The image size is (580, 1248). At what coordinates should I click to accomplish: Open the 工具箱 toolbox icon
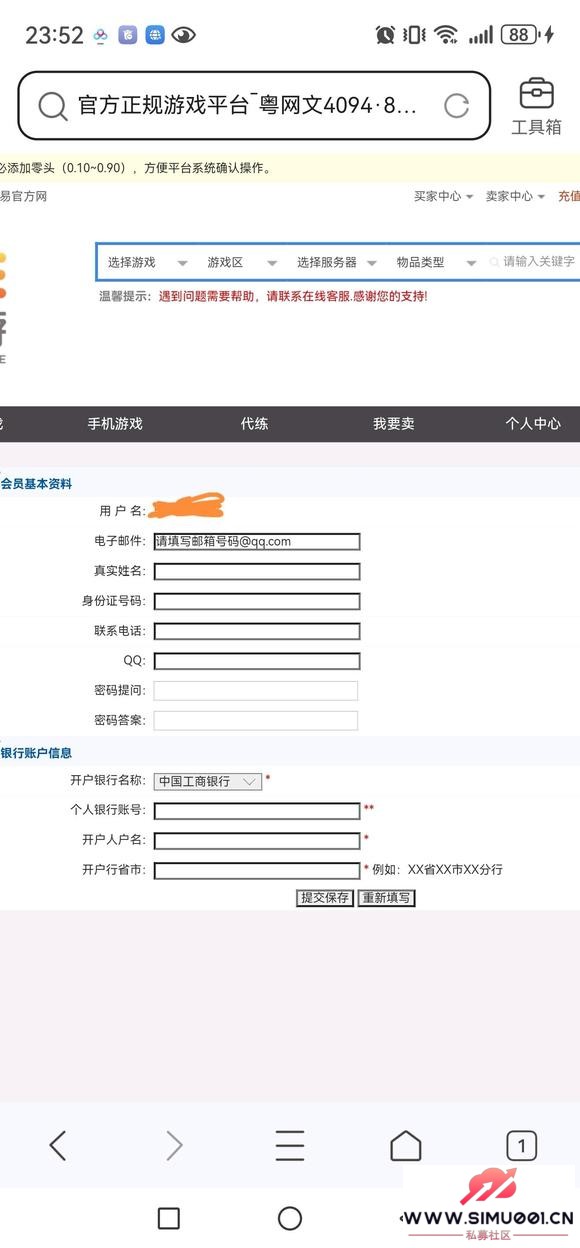point(537,106)
